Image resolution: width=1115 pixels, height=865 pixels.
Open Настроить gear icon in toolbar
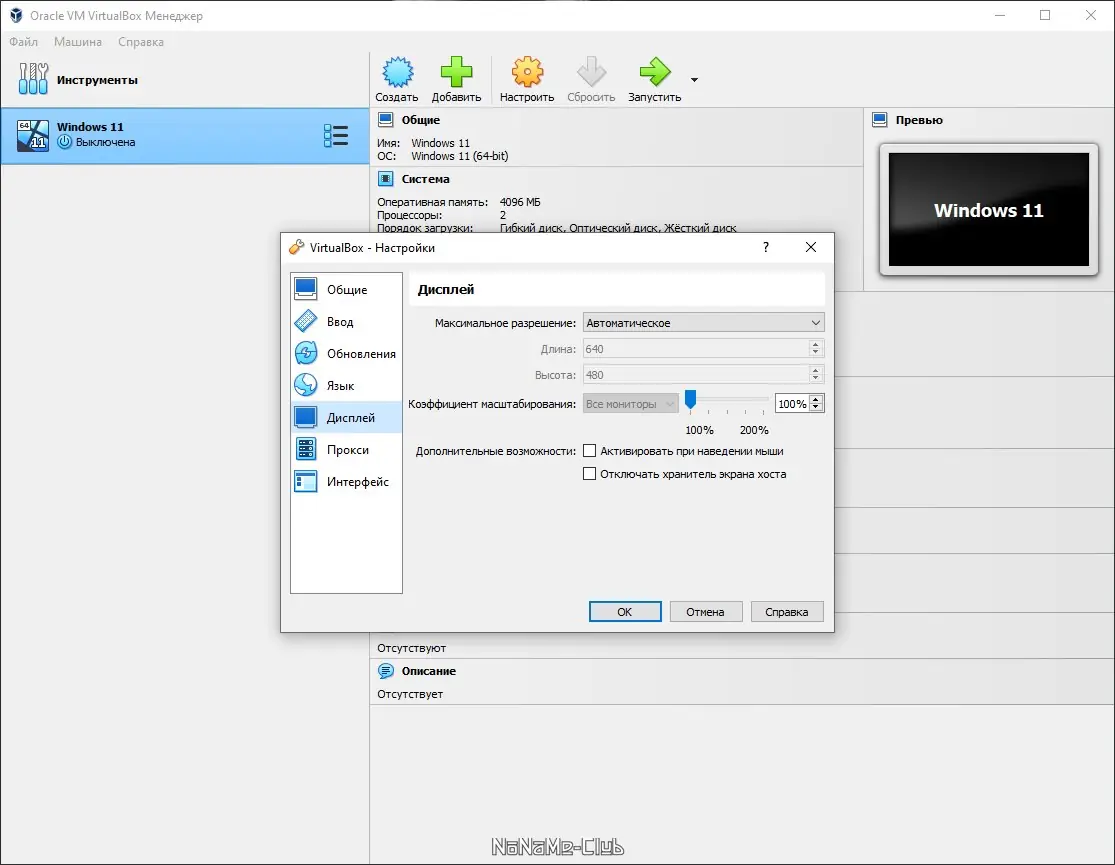527,72
